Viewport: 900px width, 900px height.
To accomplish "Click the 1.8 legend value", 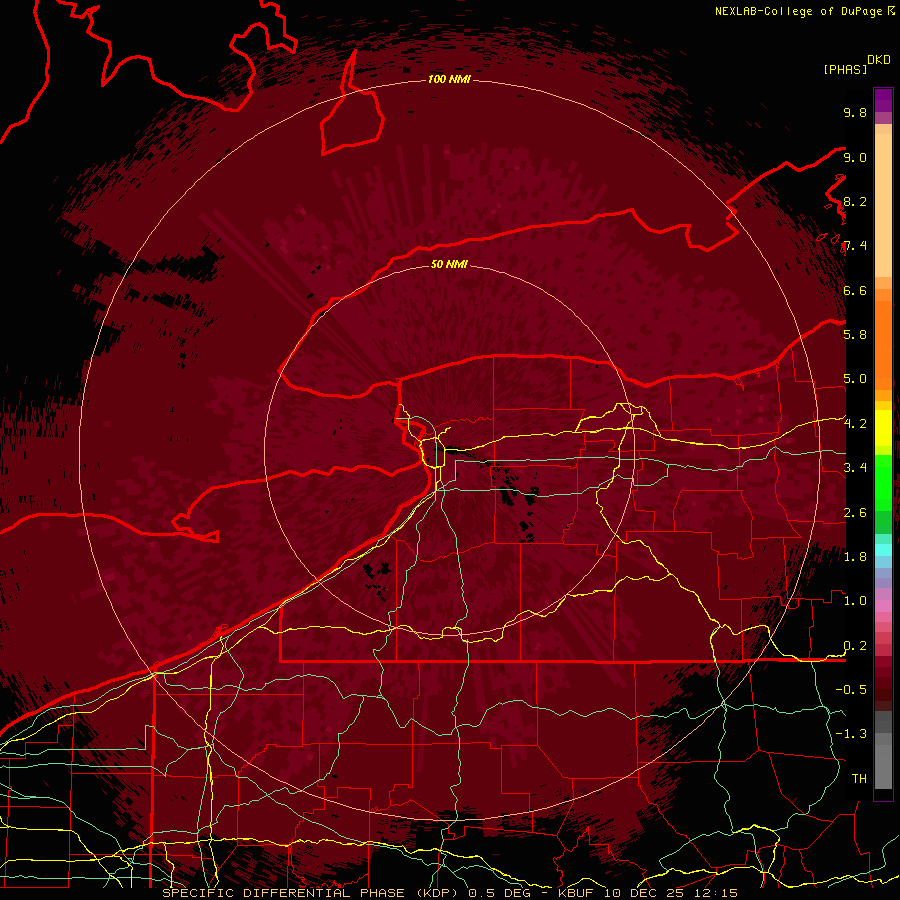I will [855, 556].
